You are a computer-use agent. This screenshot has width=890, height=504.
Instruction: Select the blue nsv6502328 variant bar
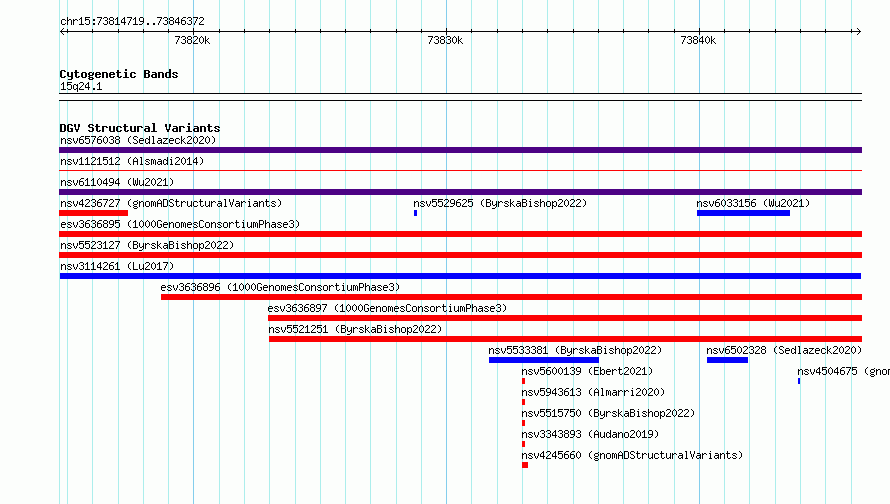point(727,360)
